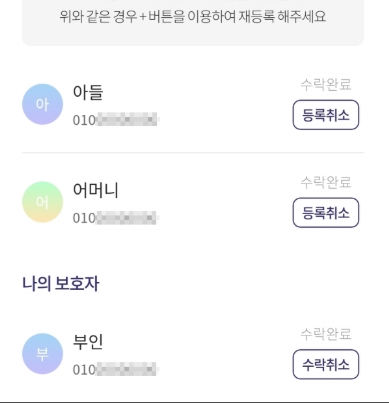Click 어머니's phone number starting with 010

tap(115, 218)
